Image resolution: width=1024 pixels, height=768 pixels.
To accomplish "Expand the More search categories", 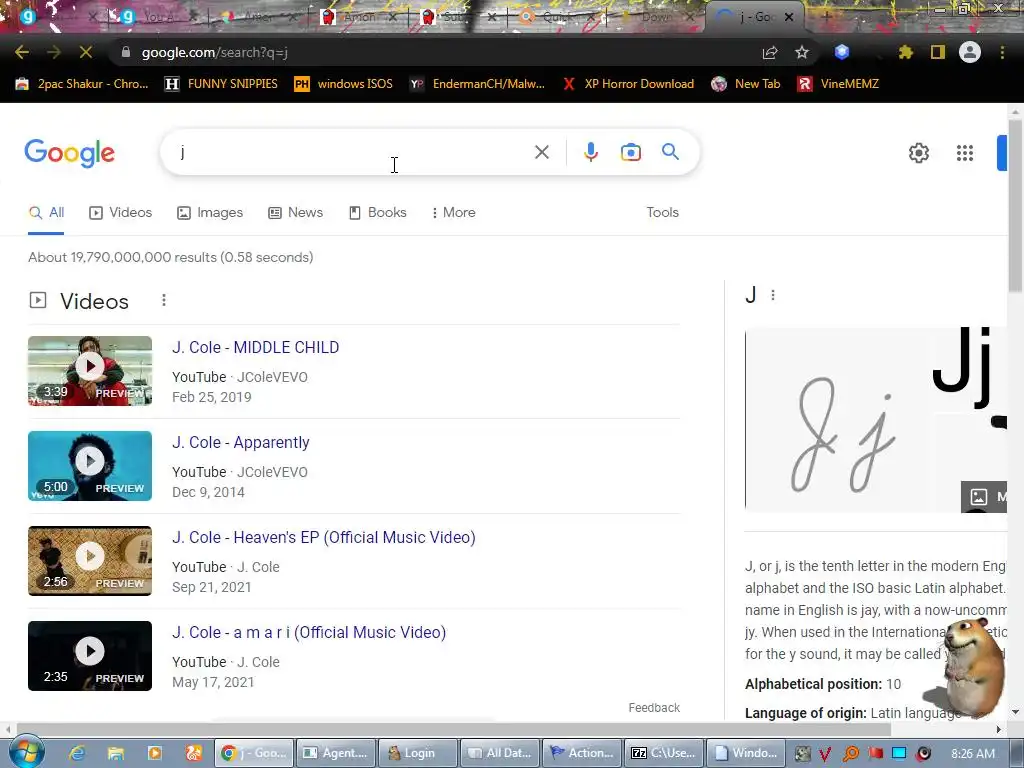I will click(x=453, y=212).
